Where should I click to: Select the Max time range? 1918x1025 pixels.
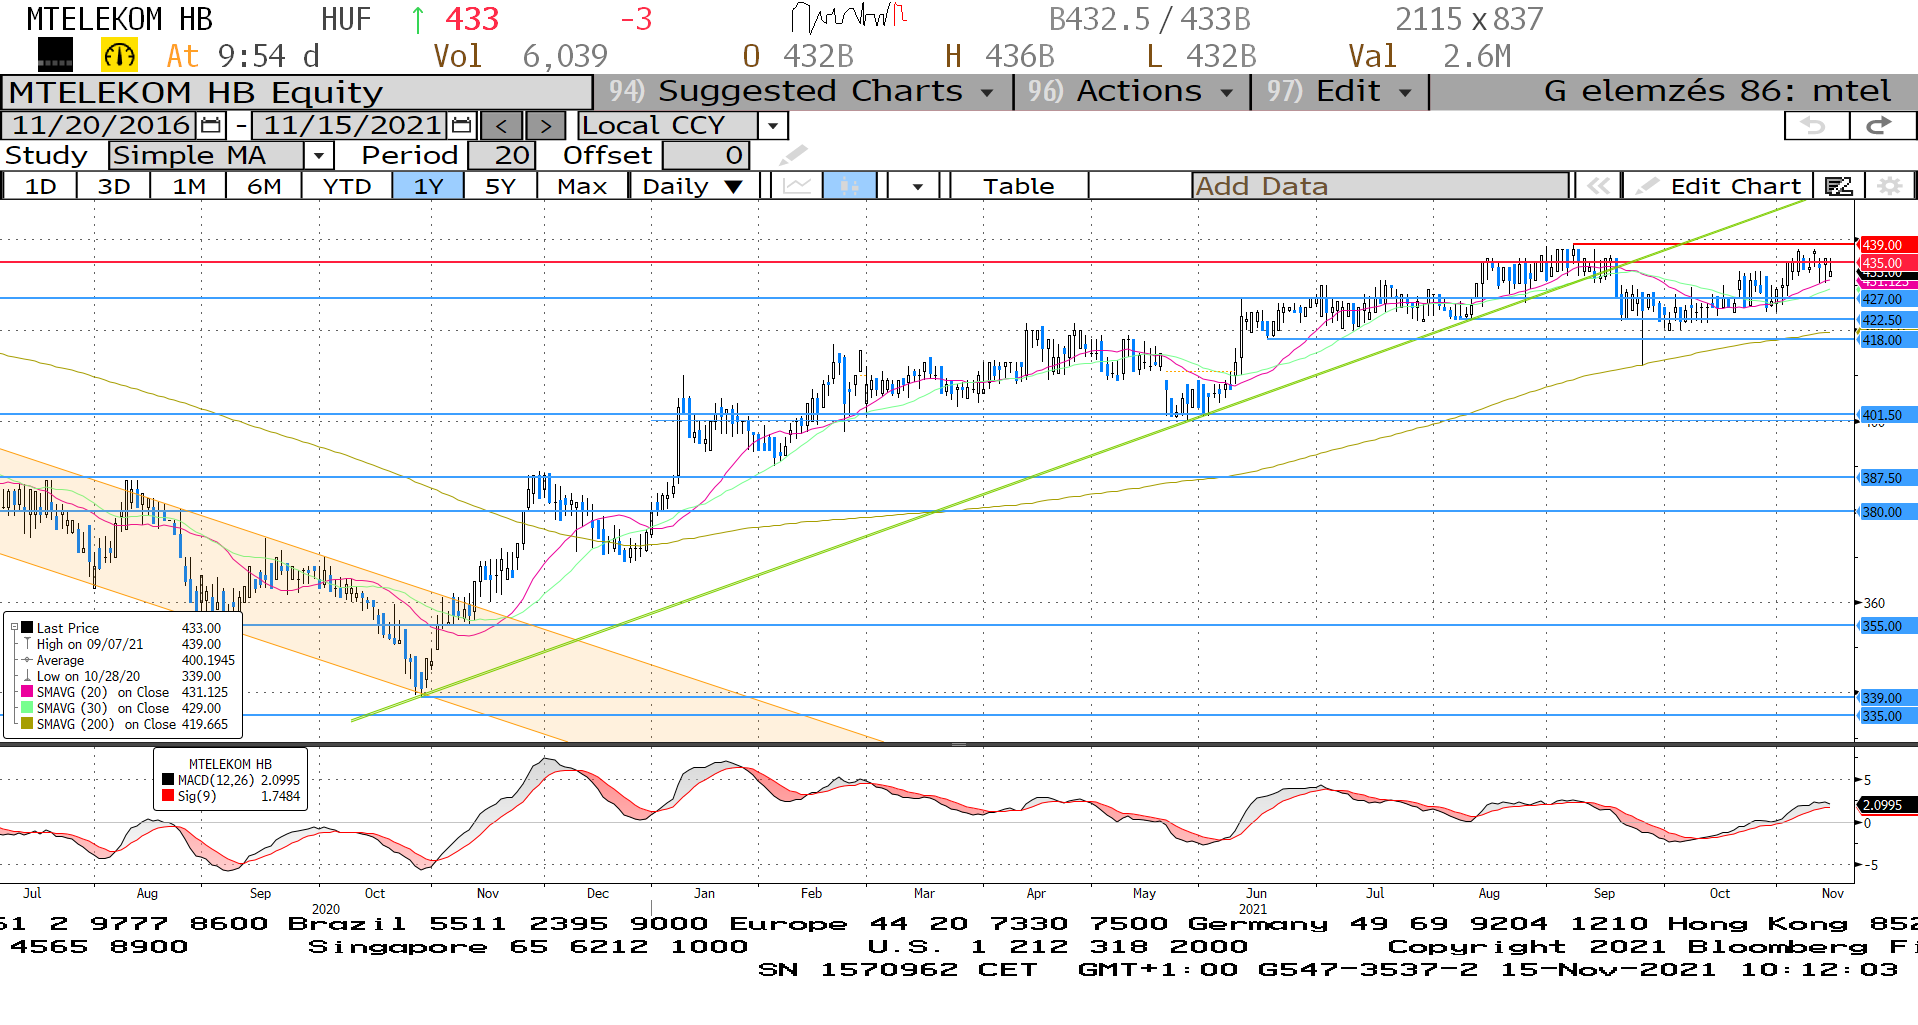582,186
